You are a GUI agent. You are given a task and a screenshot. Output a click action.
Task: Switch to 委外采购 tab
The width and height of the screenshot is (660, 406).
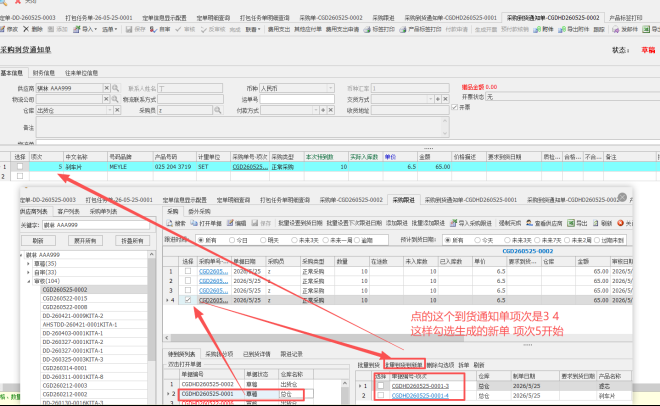point(199,211)
